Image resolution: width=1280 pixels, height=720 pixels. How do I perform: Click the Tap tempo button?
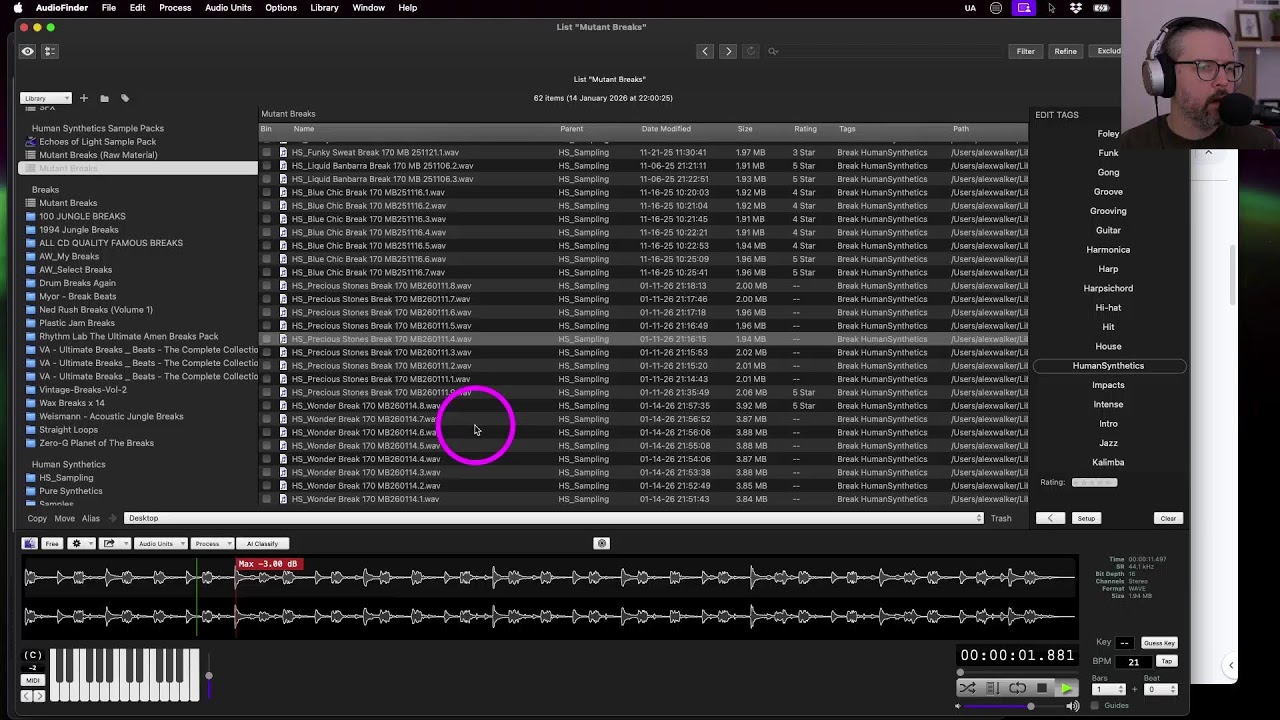tap(1166, 662)
